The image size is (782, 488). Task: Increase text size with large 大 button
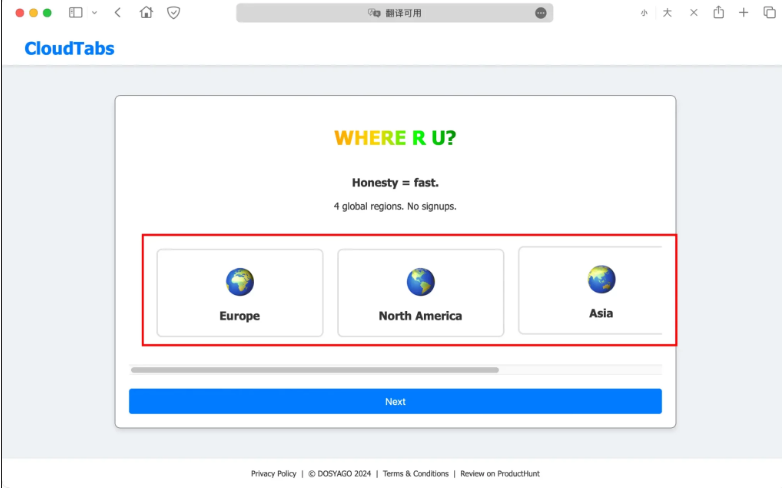tap(667, 13)
